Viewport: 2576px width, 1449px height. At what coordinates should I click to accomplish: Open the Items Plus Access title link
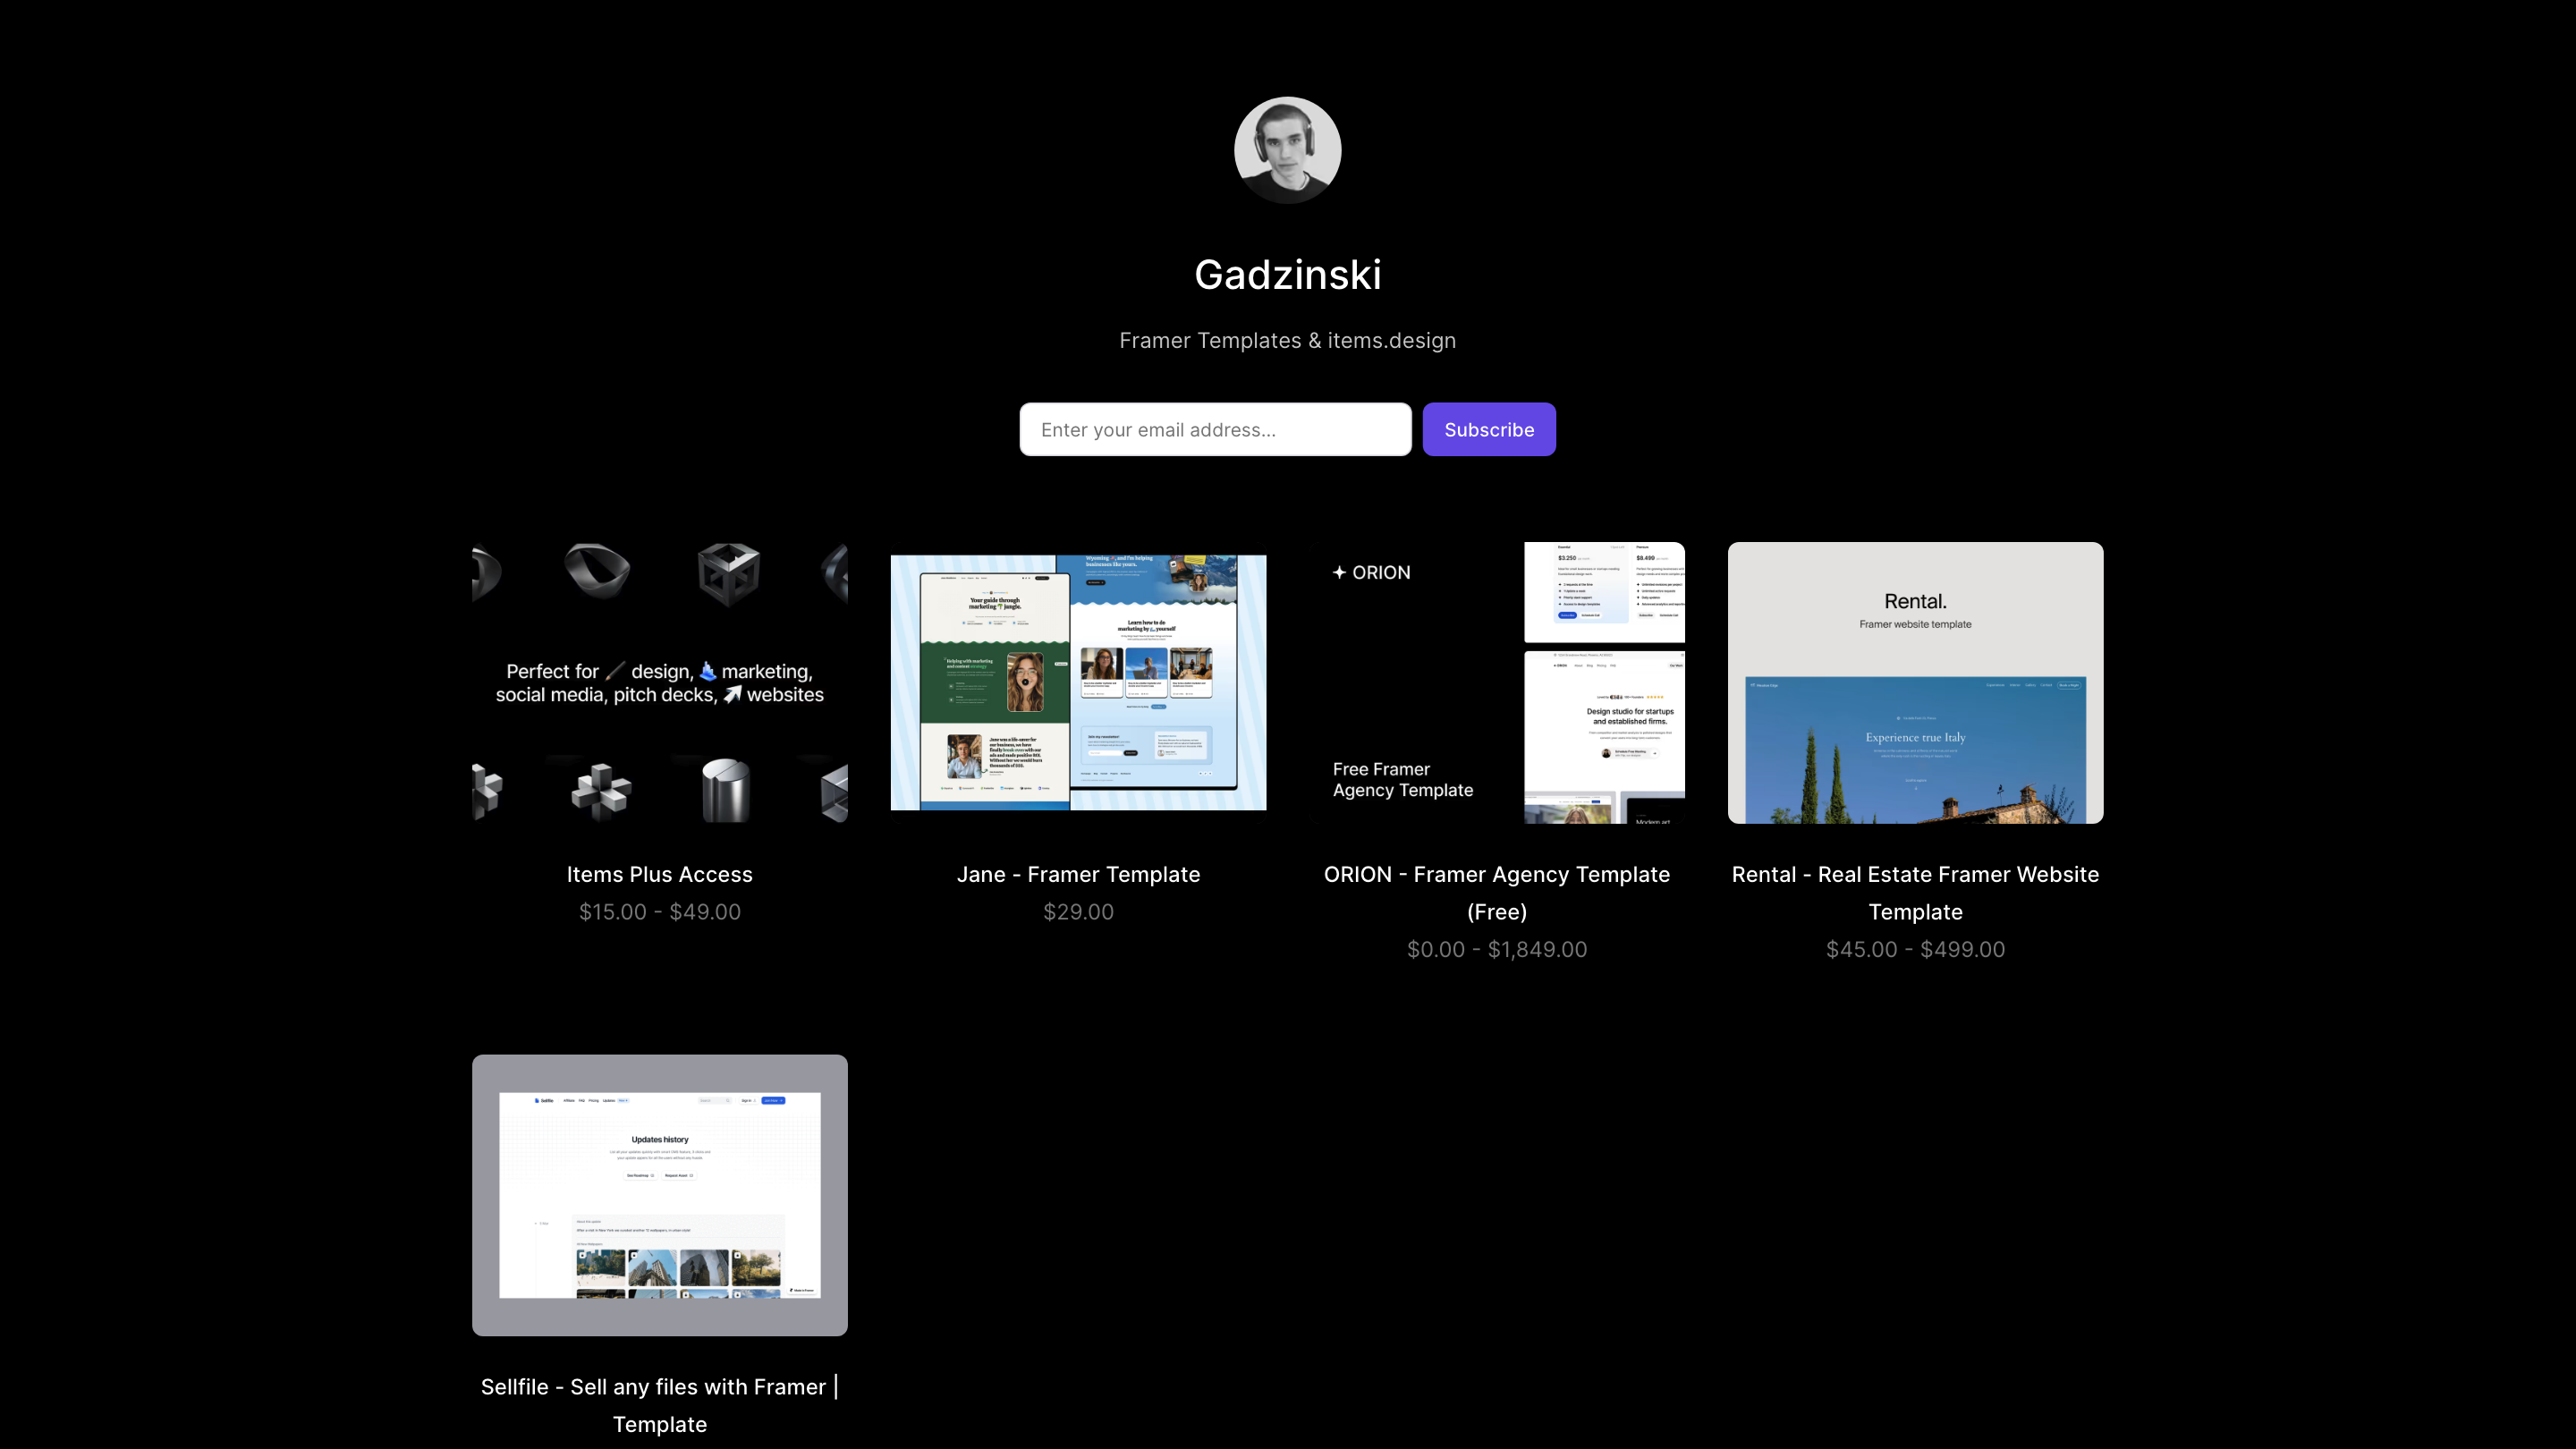coord(659,874)
